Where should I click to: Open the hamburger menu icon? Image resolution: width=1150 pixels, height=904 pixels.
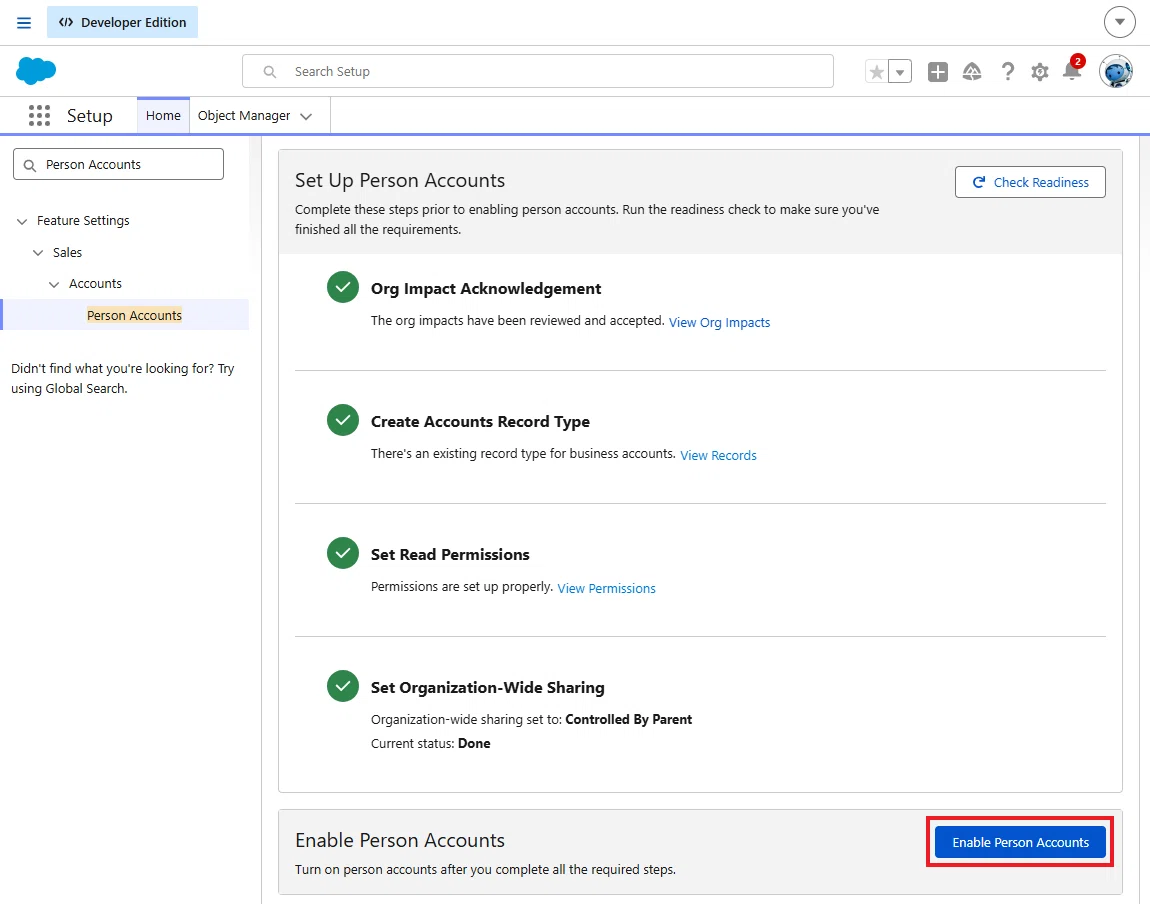click(x=23, y=23)
